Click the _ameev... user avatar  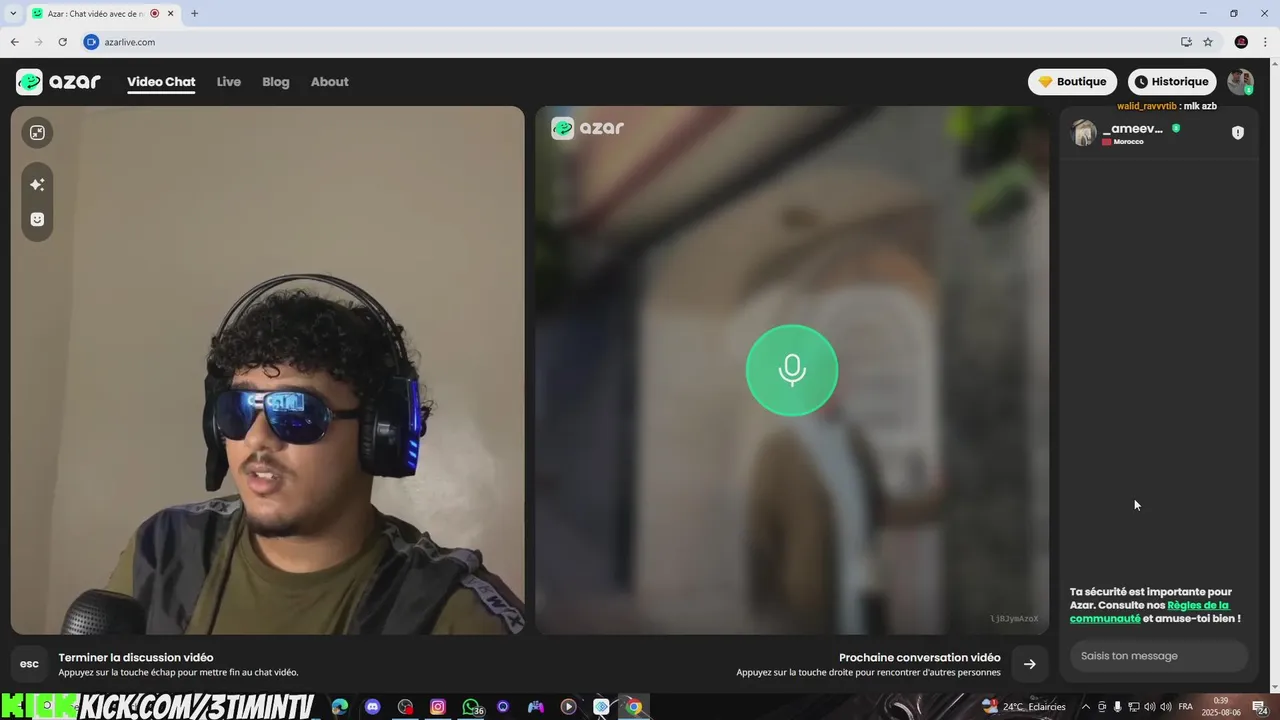point(1084,133)
